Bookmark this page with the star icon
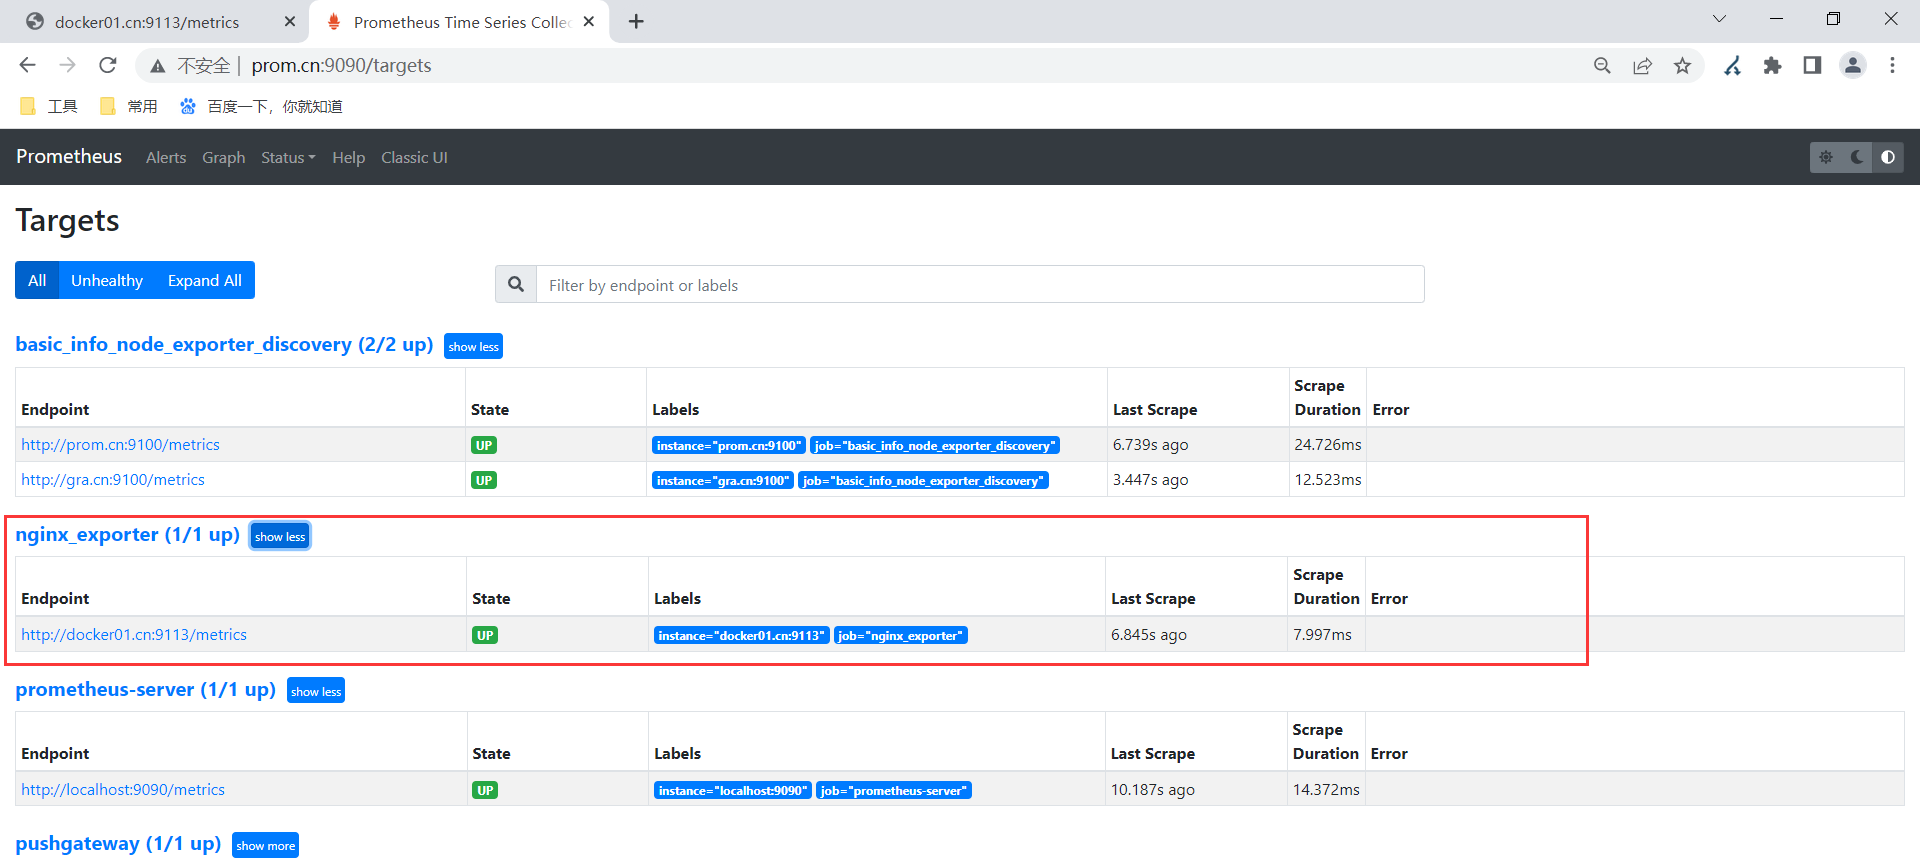 [x=1682, y=66]
